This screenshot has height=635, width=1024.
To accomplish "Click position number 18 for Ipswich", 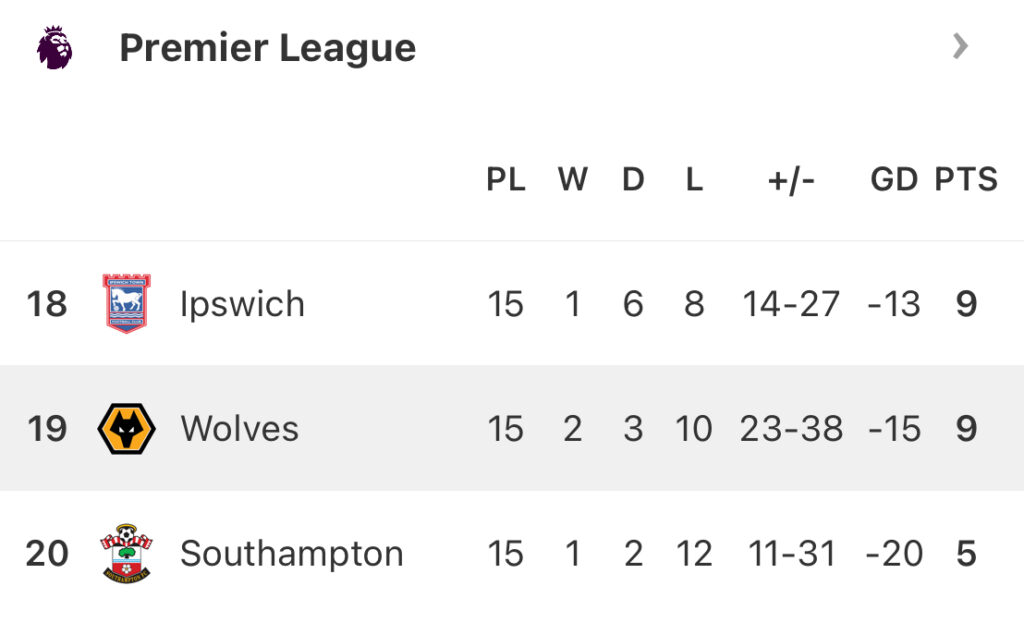I will 47,304.
